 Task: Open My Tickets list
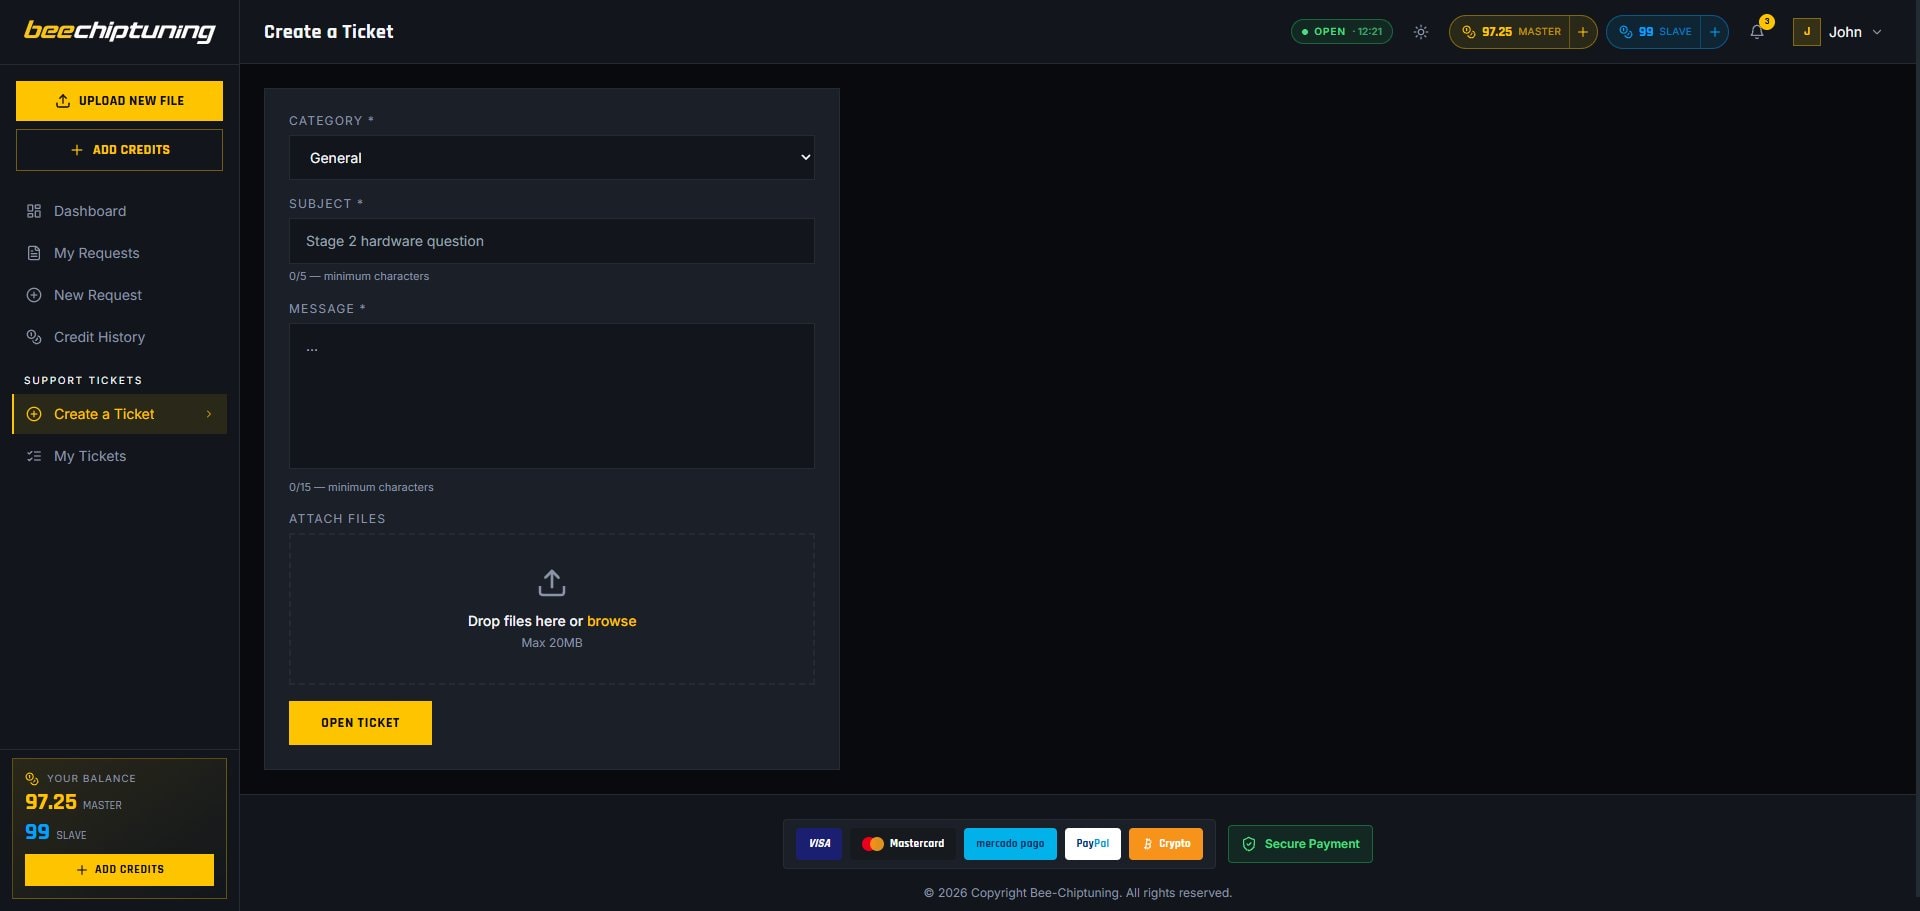[119, 456]
